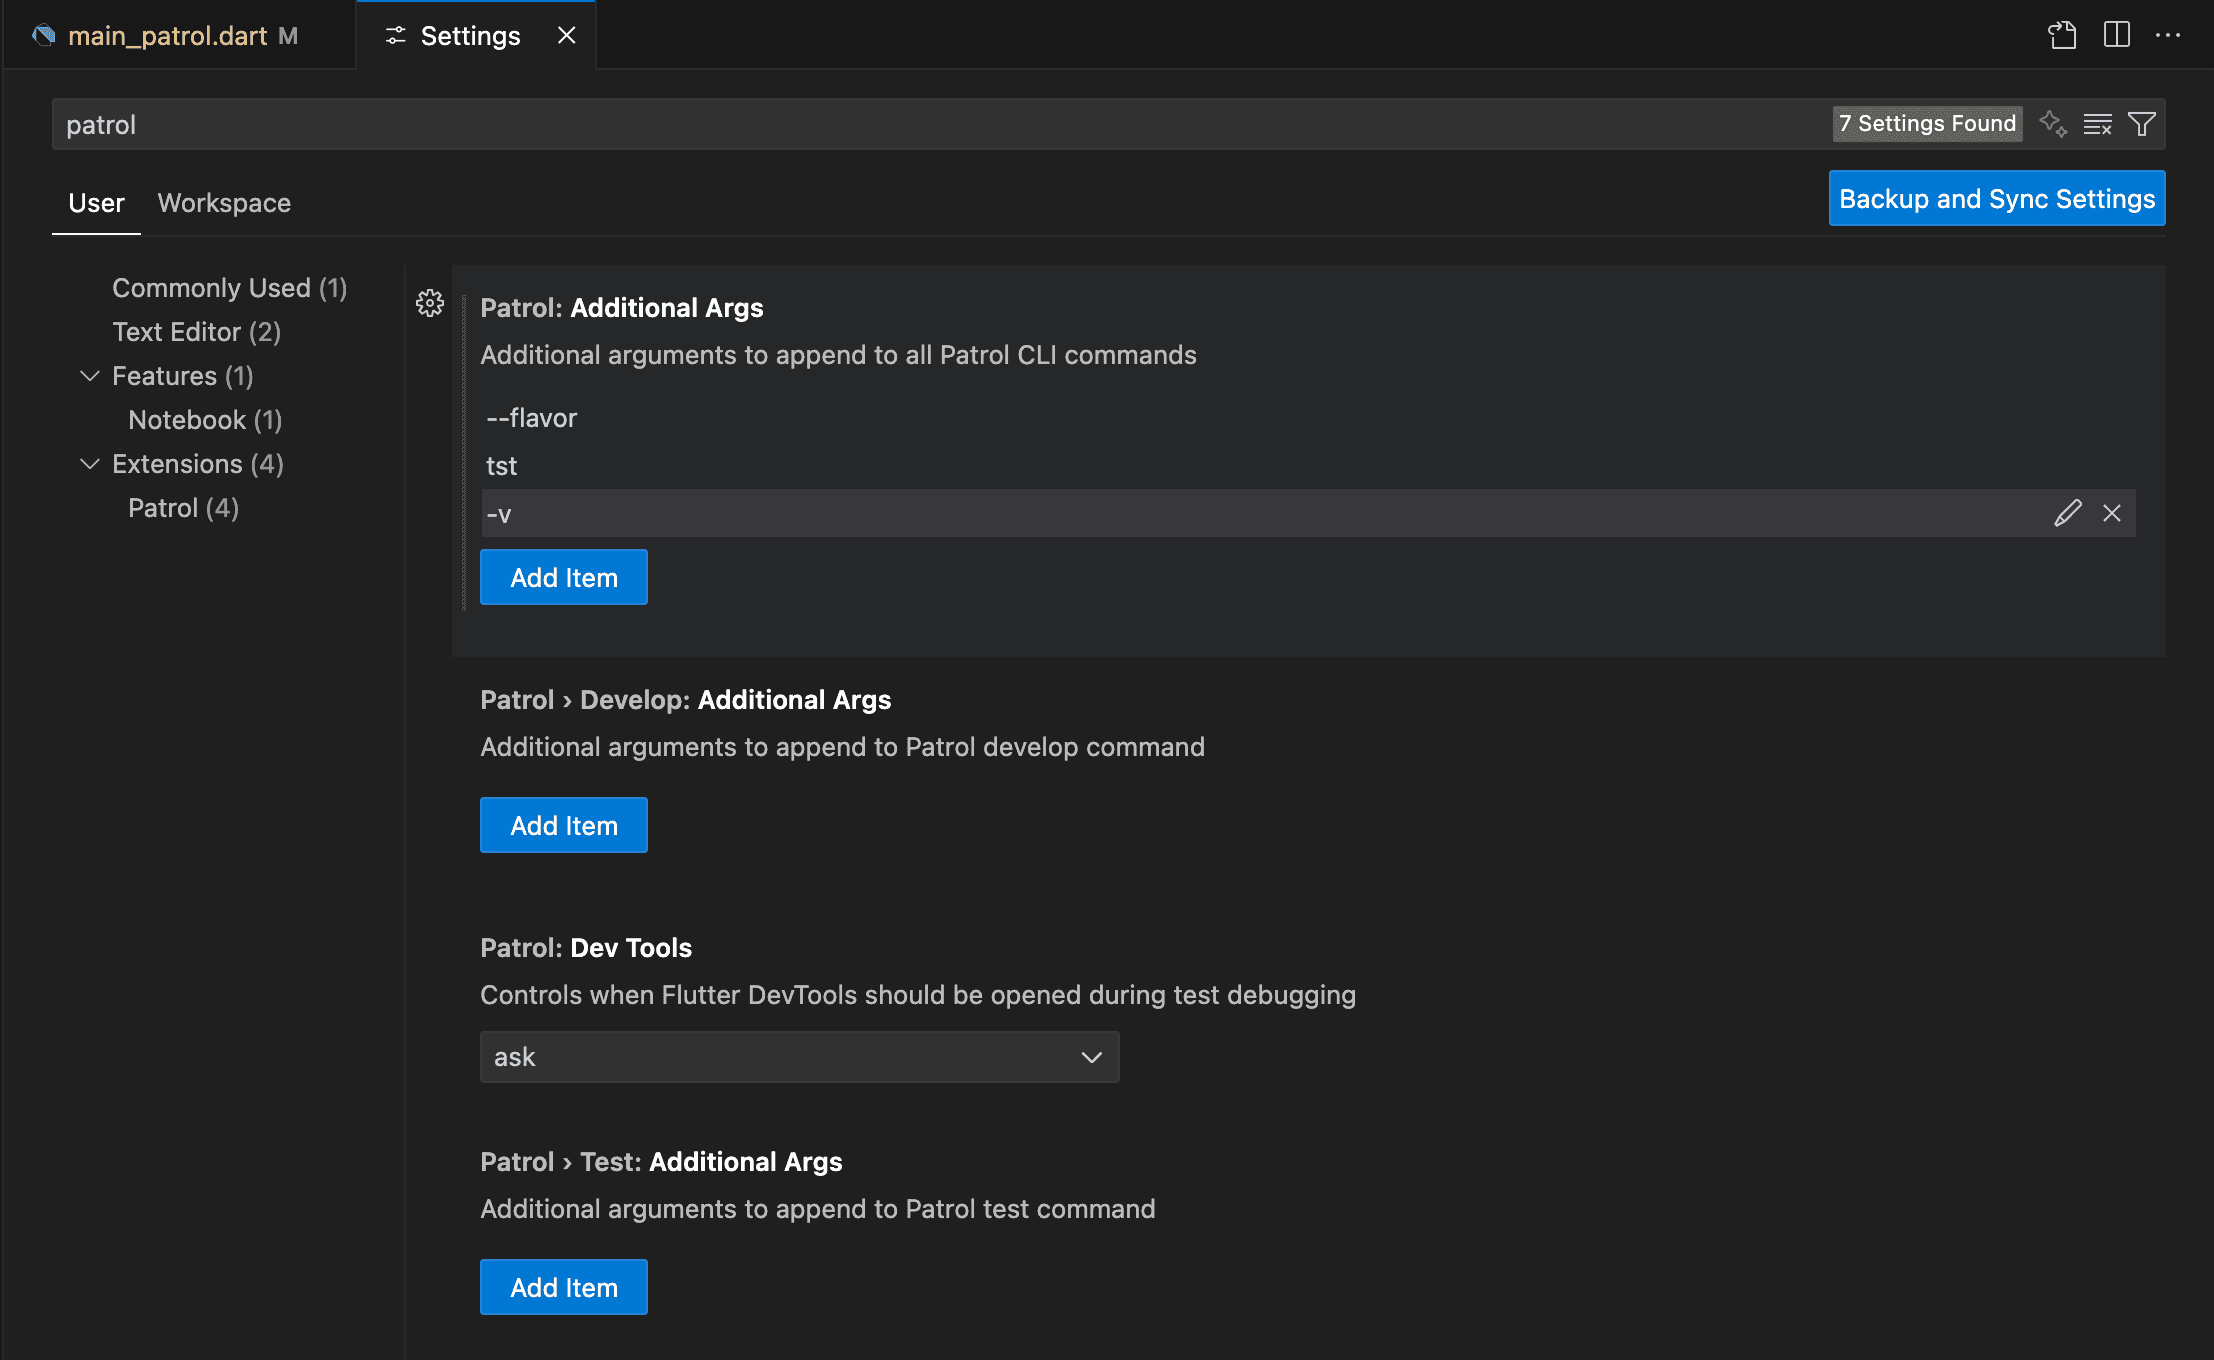Image resolution: width=2214 pixels, height=1360 pixels.
Task: Split the editor to the right
Action: (2116, 35)
